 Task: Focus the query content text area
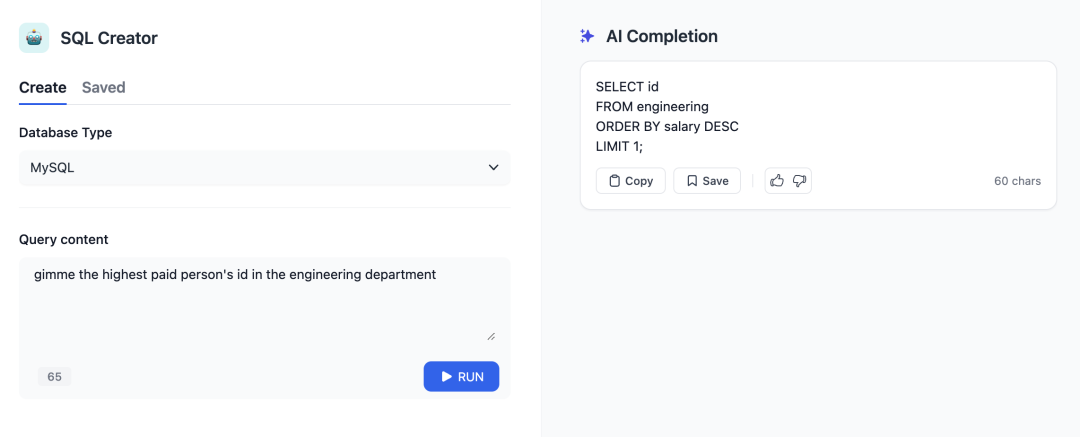[264, 300]
